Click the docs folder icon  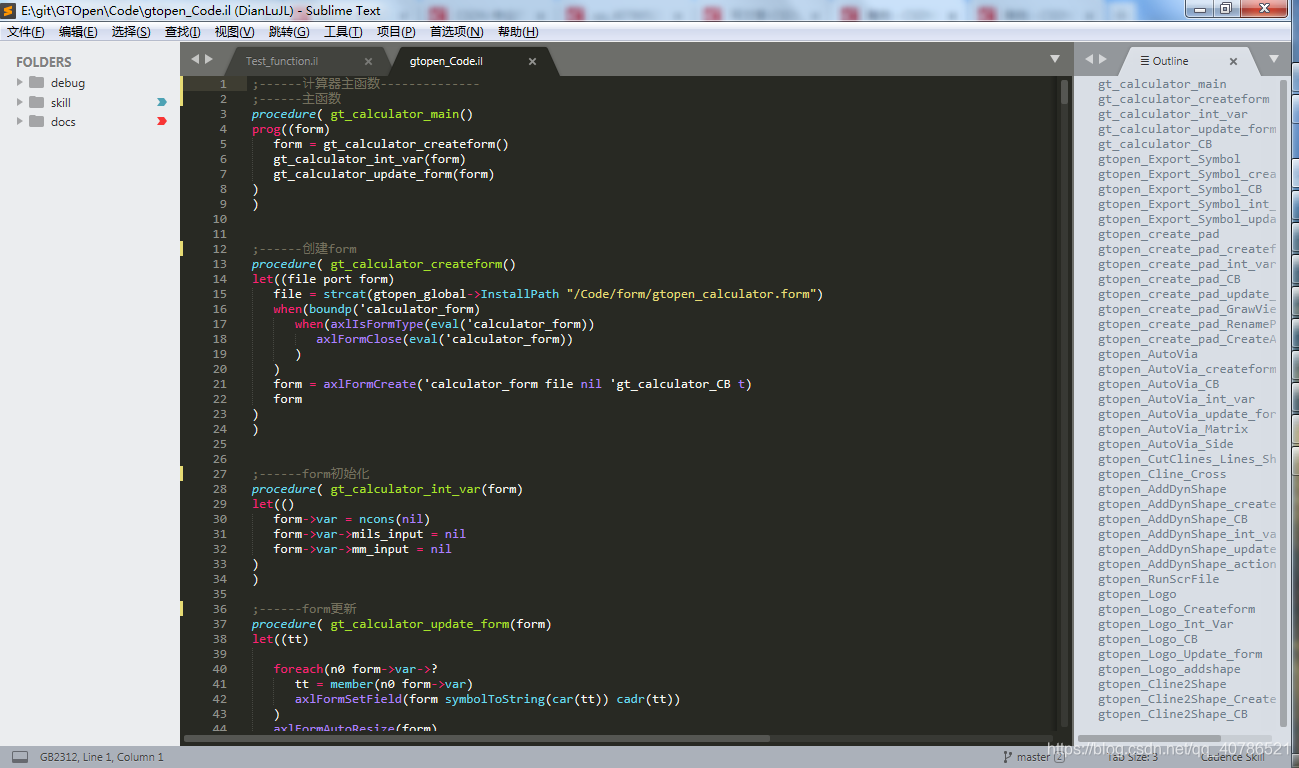coord(37,121)
